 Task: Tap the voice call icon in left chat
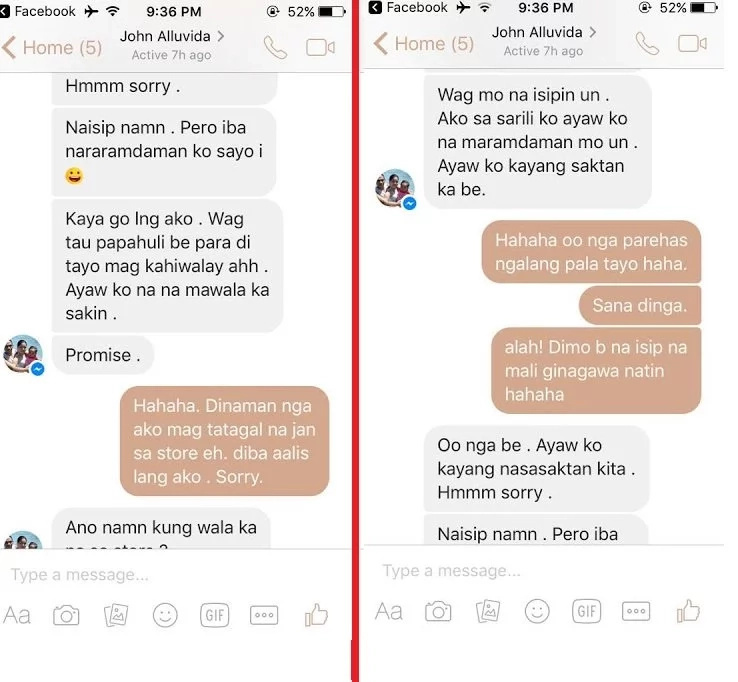(275, 47)
